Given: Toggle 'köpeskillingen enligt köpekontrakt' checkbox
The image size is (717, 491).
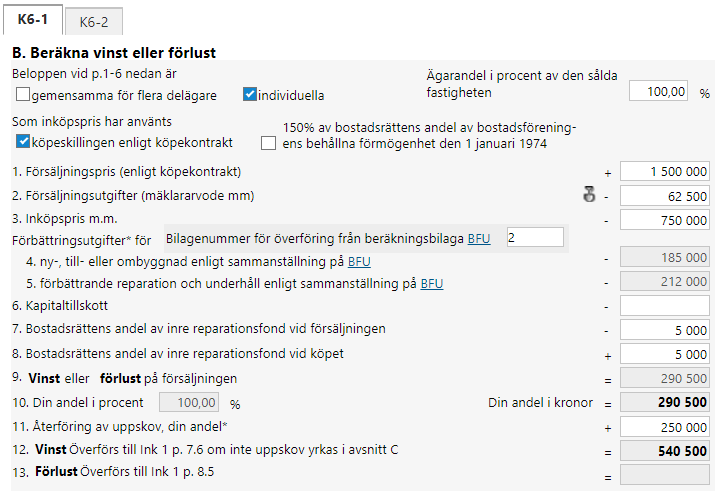Looking at the screenshot, I should [23, 142].
